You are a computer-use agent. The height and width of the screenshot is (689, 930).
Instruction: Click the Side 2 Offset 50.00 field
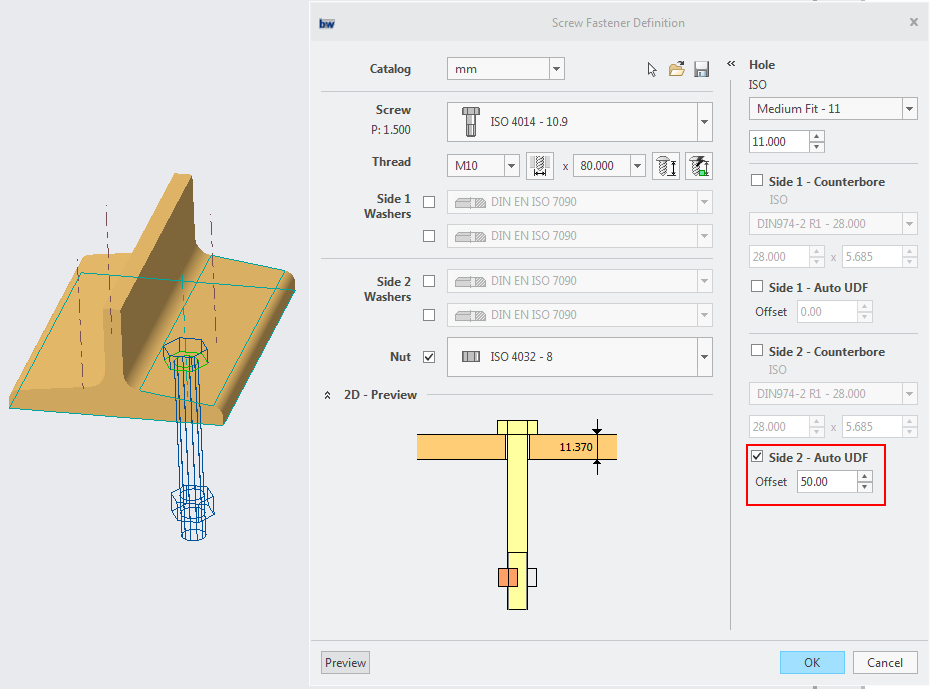click(827, 481)
